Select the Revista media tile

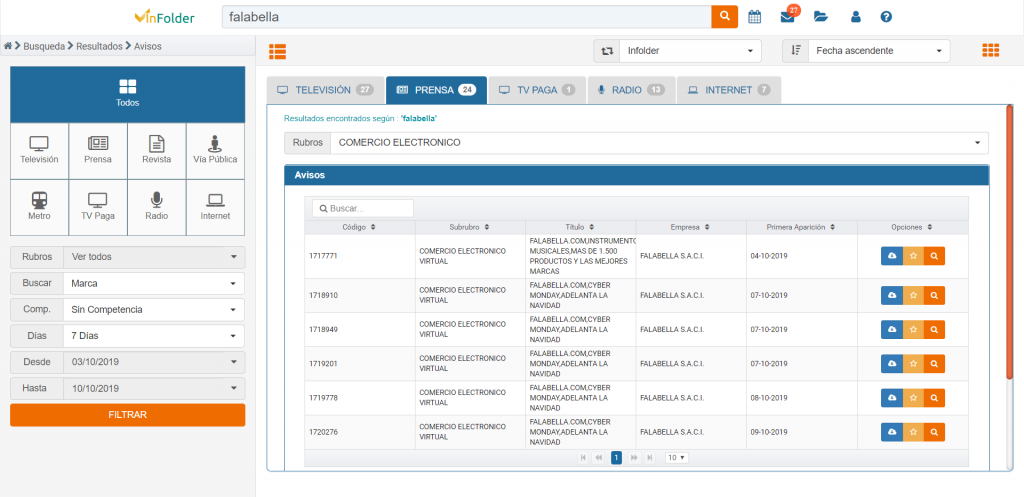tap(157, 151)
